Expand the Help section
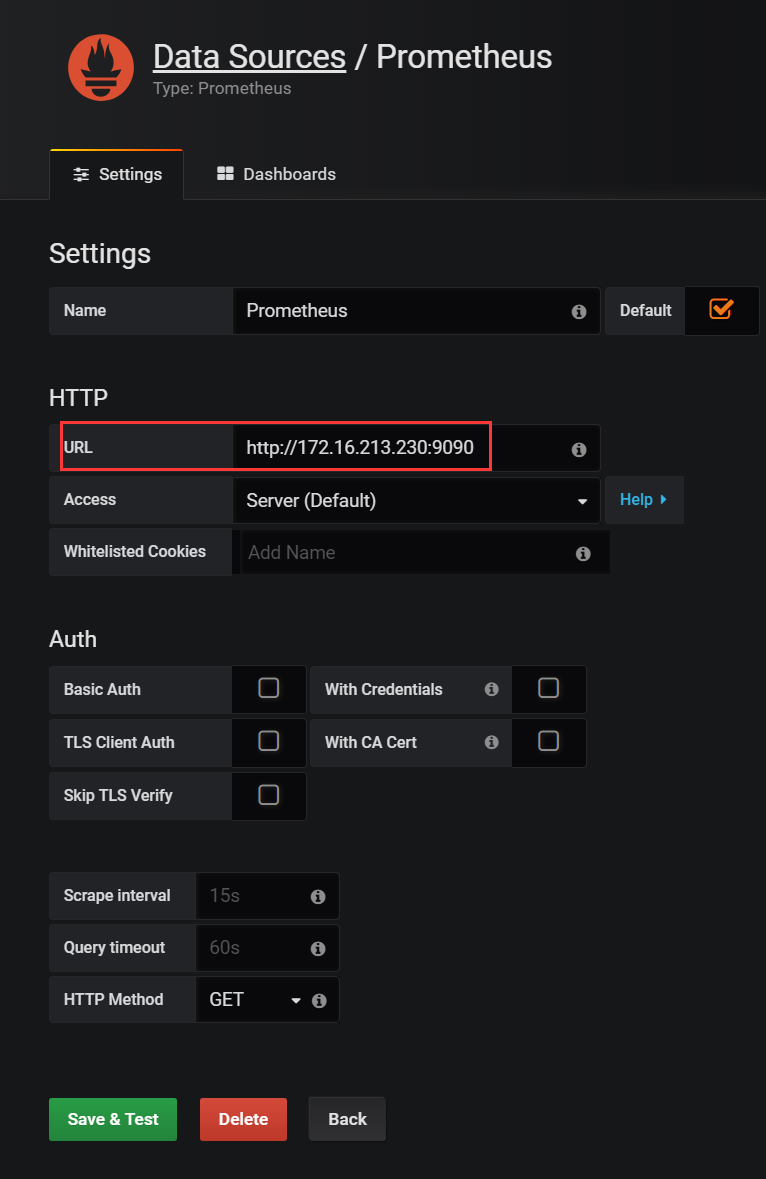Viewport: 766px width, 1179px height. (x=643, y=500)
